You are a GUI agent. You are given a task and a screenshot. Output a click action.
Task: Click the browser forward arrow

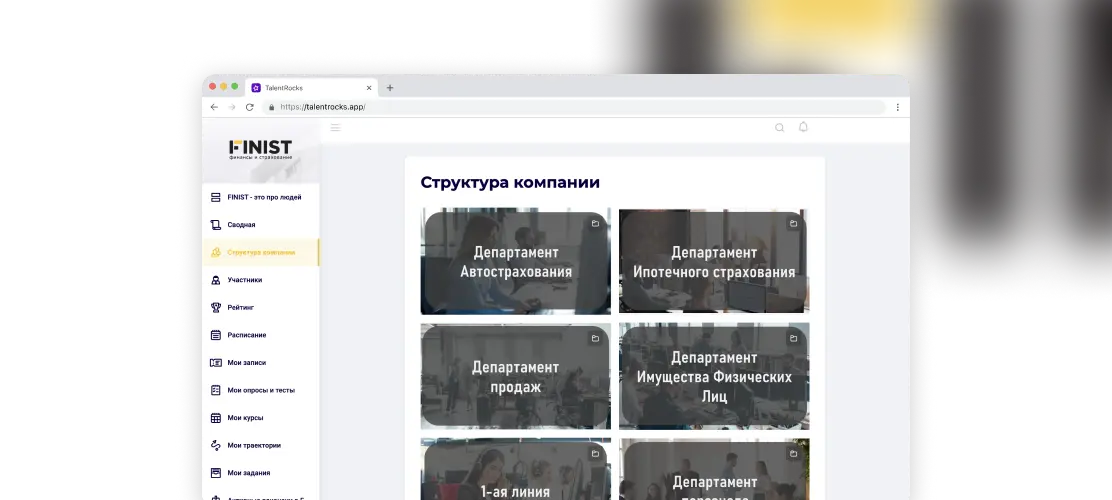231,107
